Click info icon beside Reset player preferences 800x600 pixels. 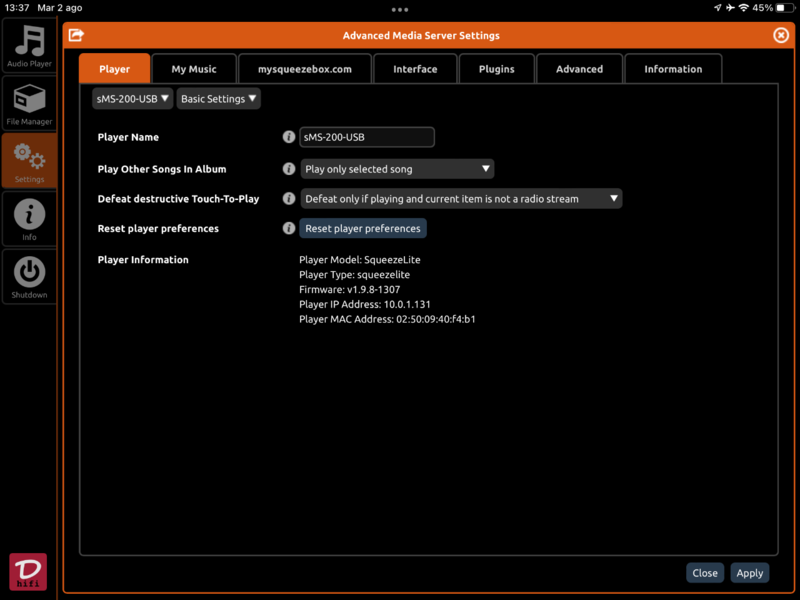point(289,229)
